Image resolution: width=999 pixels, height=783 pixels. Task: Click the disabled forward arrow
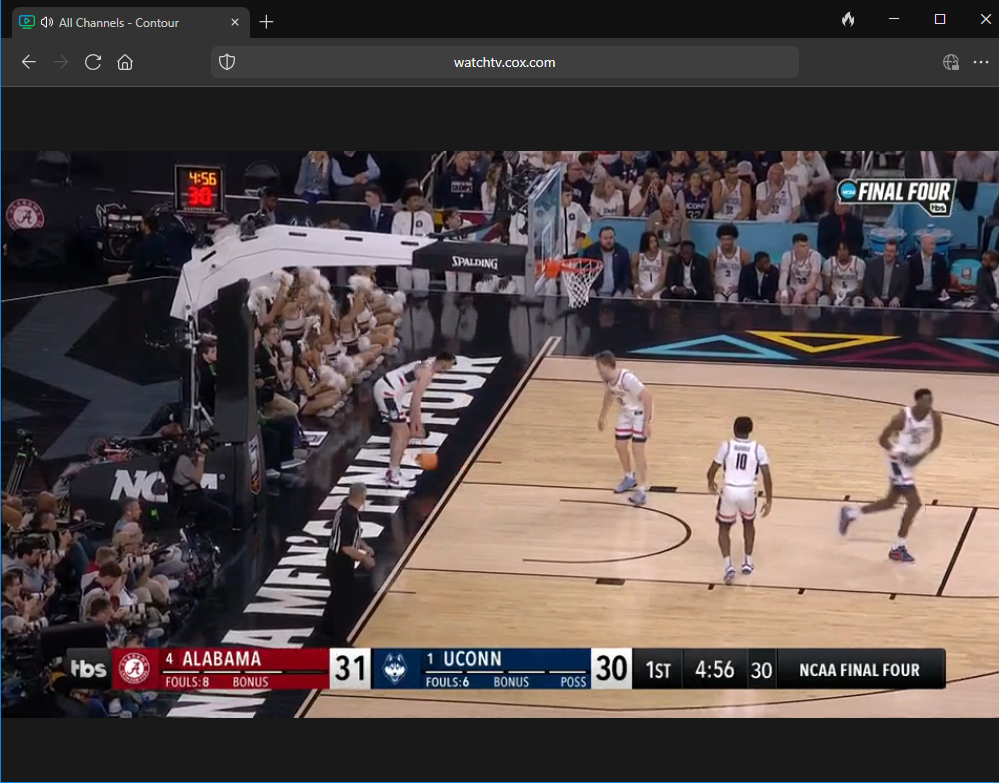tap(61, 62)
